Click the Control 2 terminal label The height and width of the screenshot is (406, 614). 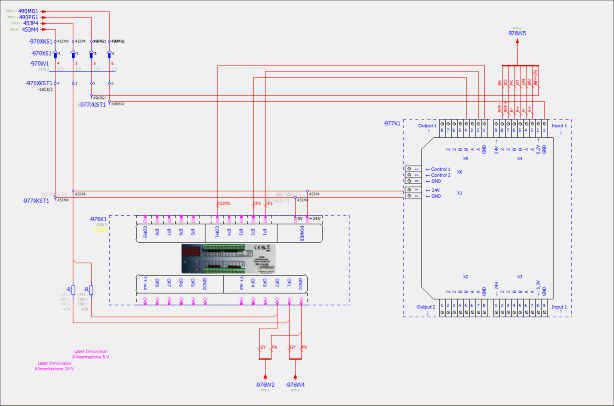coord(441,175)
